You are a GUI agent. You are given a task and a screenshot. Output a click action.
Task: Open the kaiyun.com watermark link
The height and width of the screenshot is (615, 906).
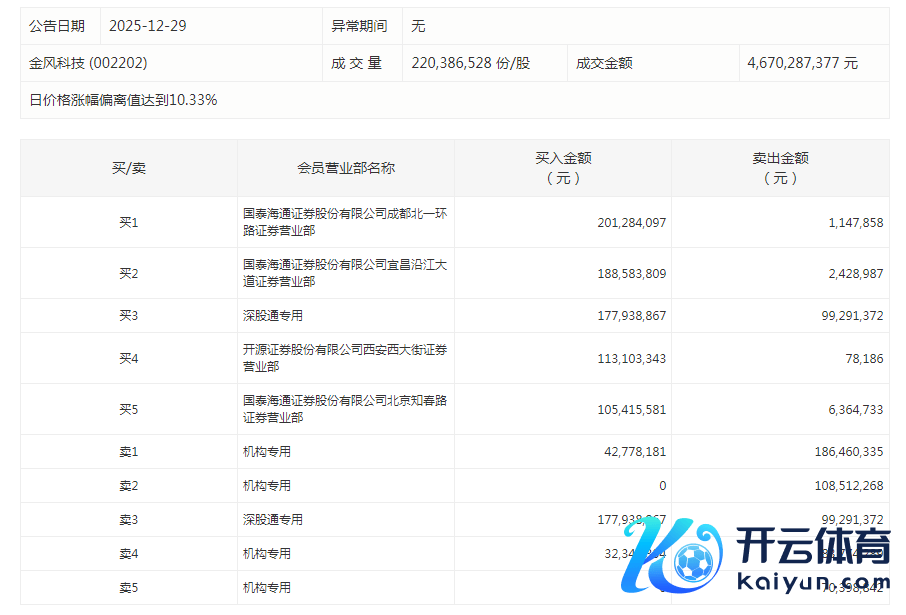coord(810,582)
